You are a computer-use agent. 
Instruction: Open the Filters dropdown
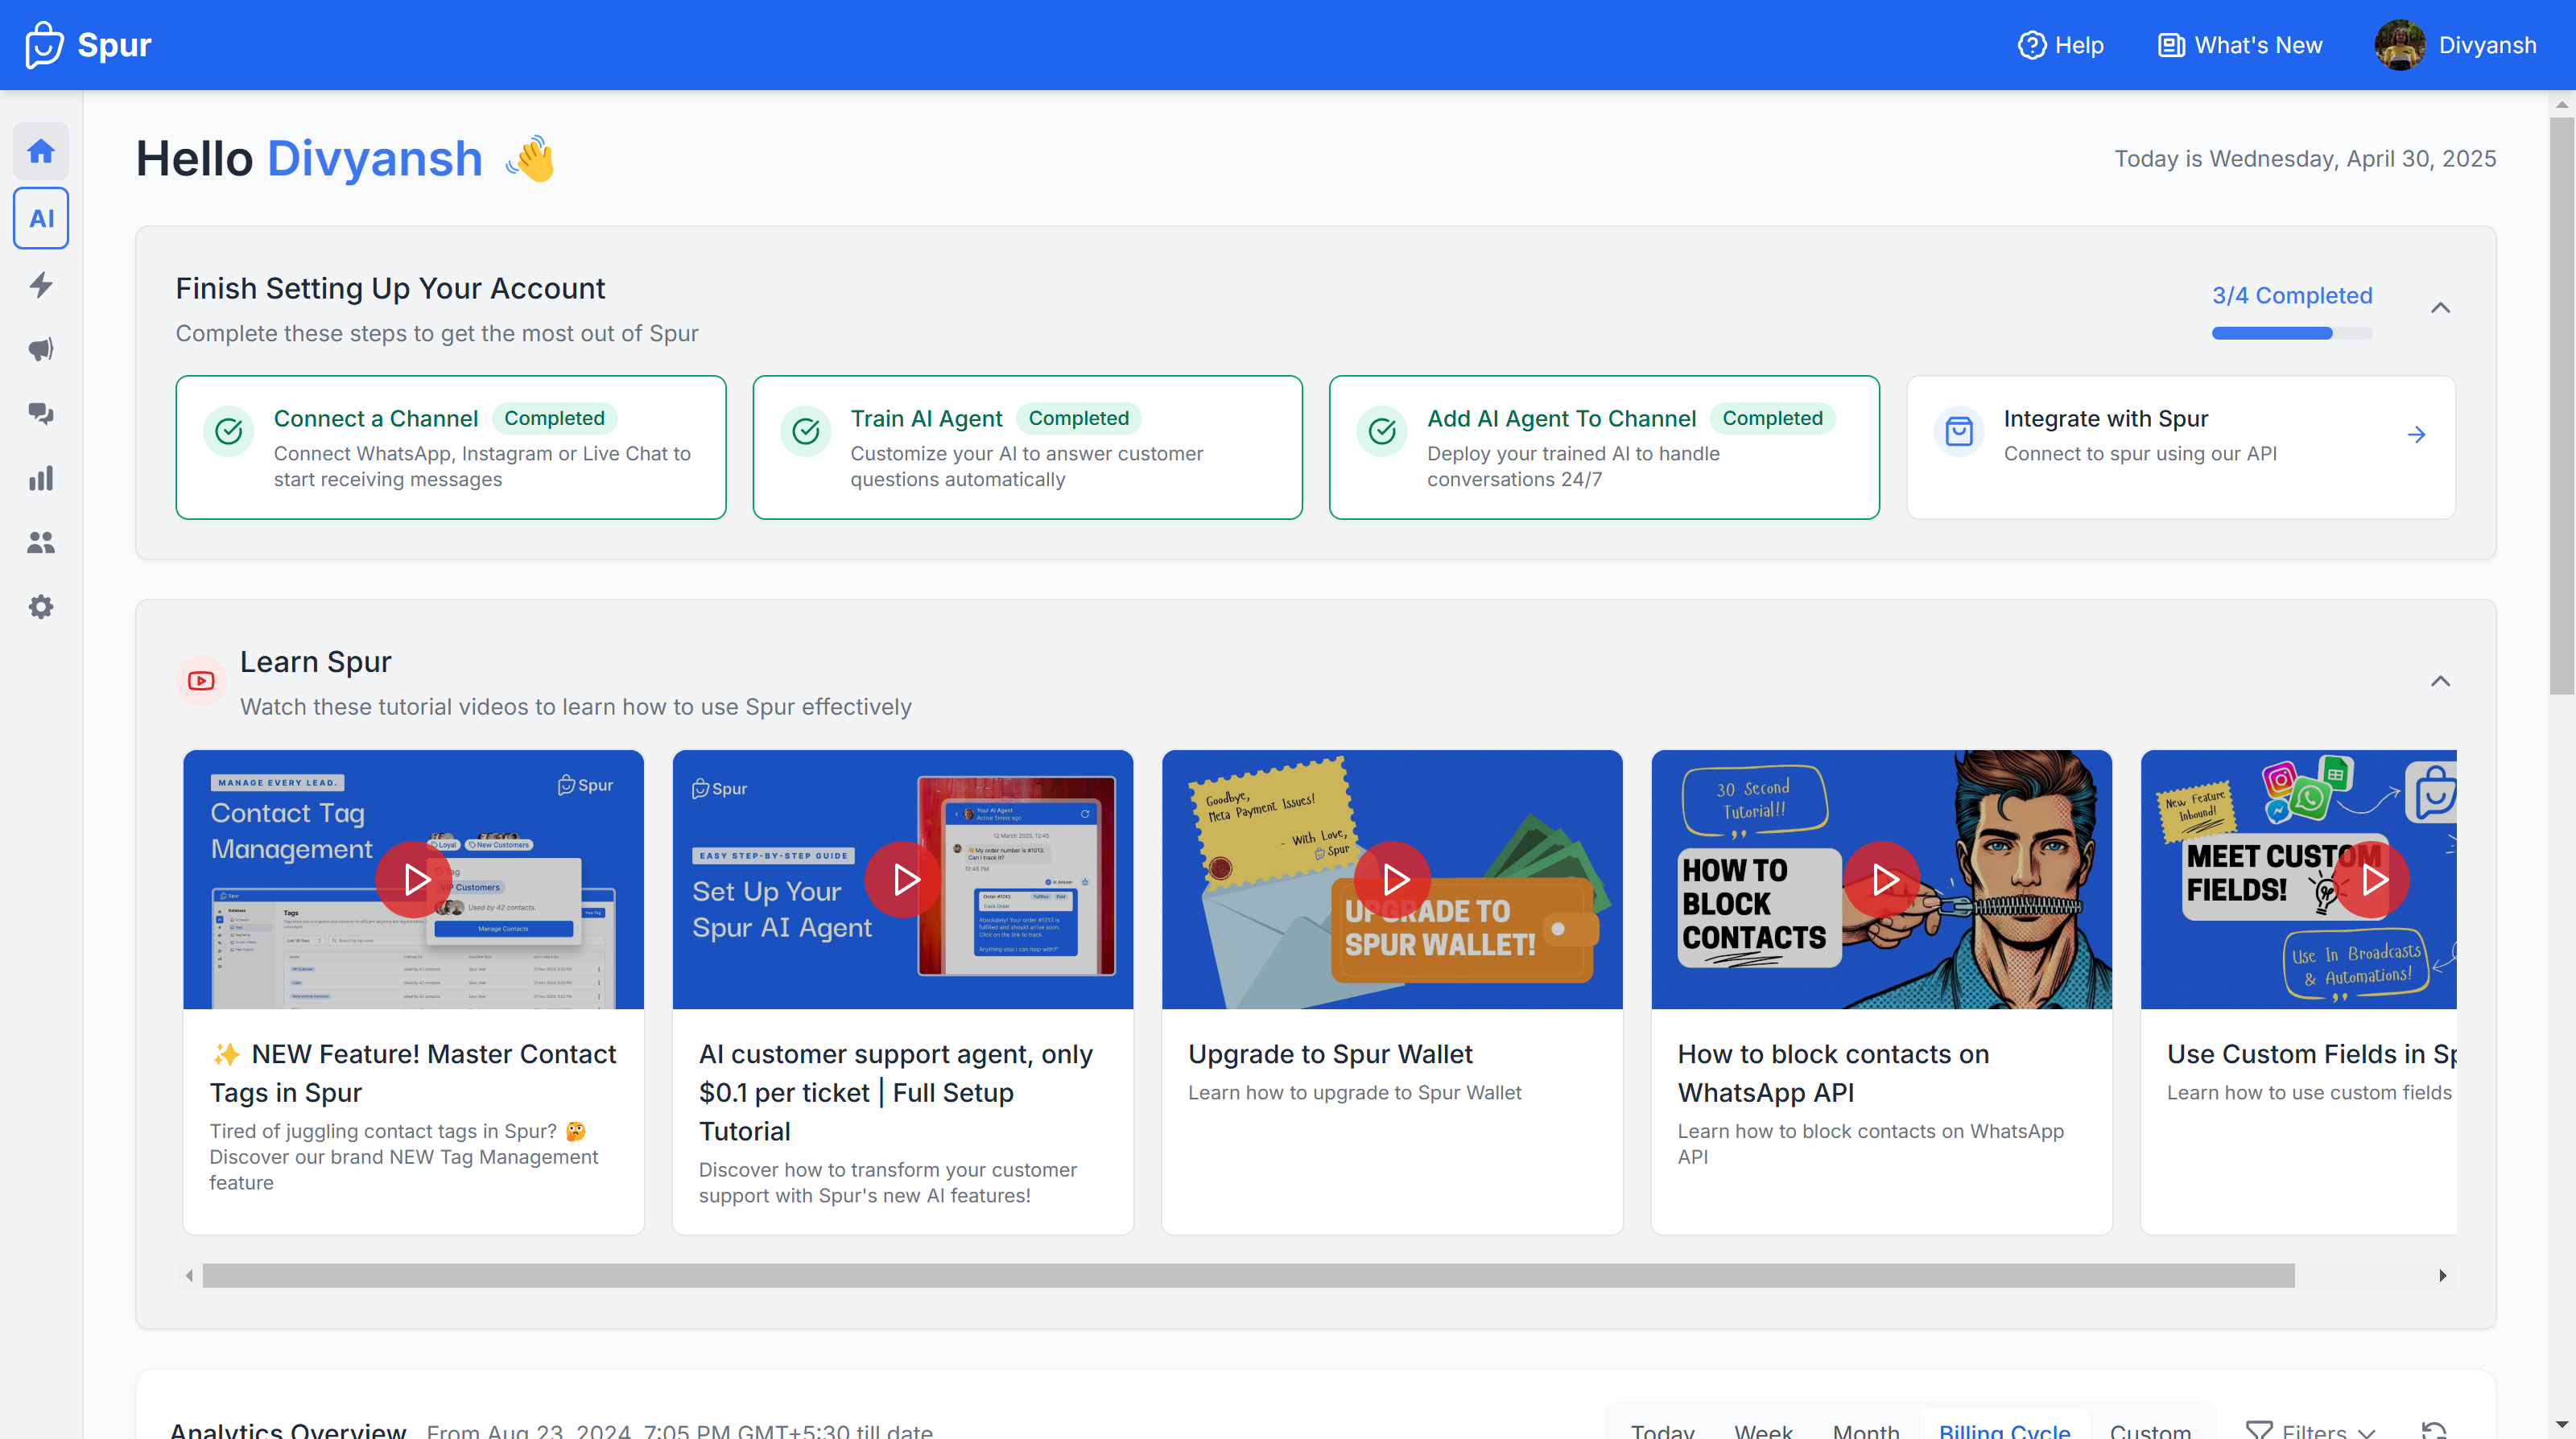click(x=2310, y=1430)
